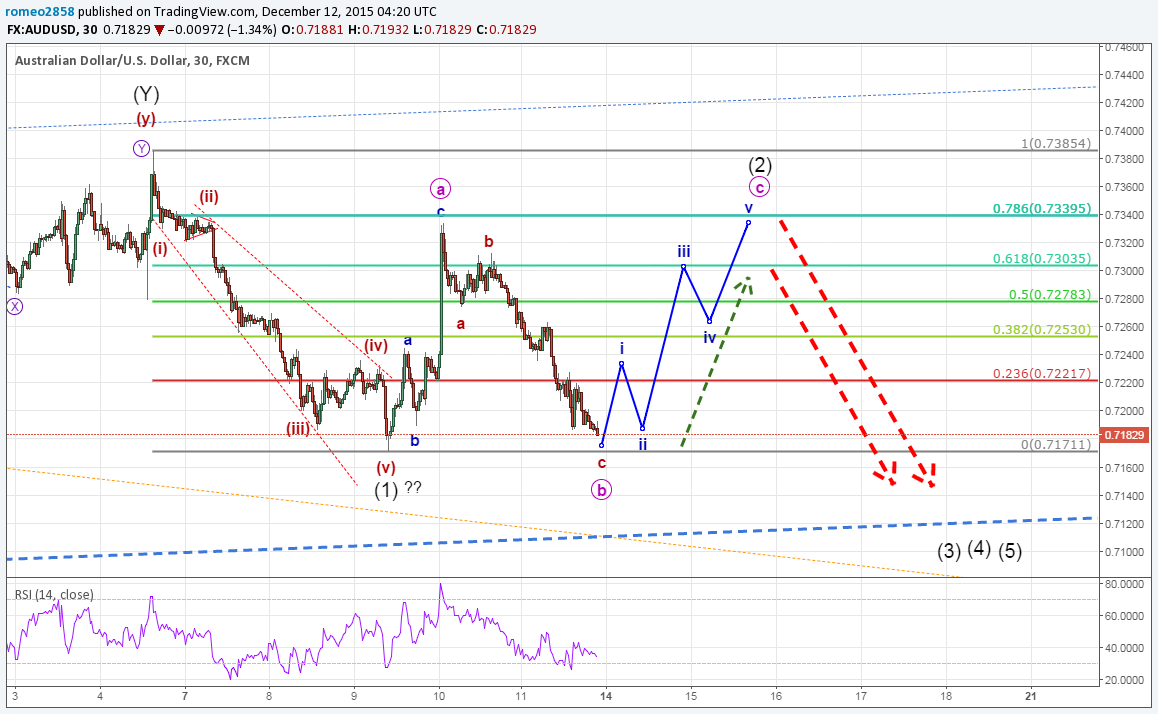Select the L:0.71829 low value
The image size is (1158, 714).
click(x=442, y=30)
